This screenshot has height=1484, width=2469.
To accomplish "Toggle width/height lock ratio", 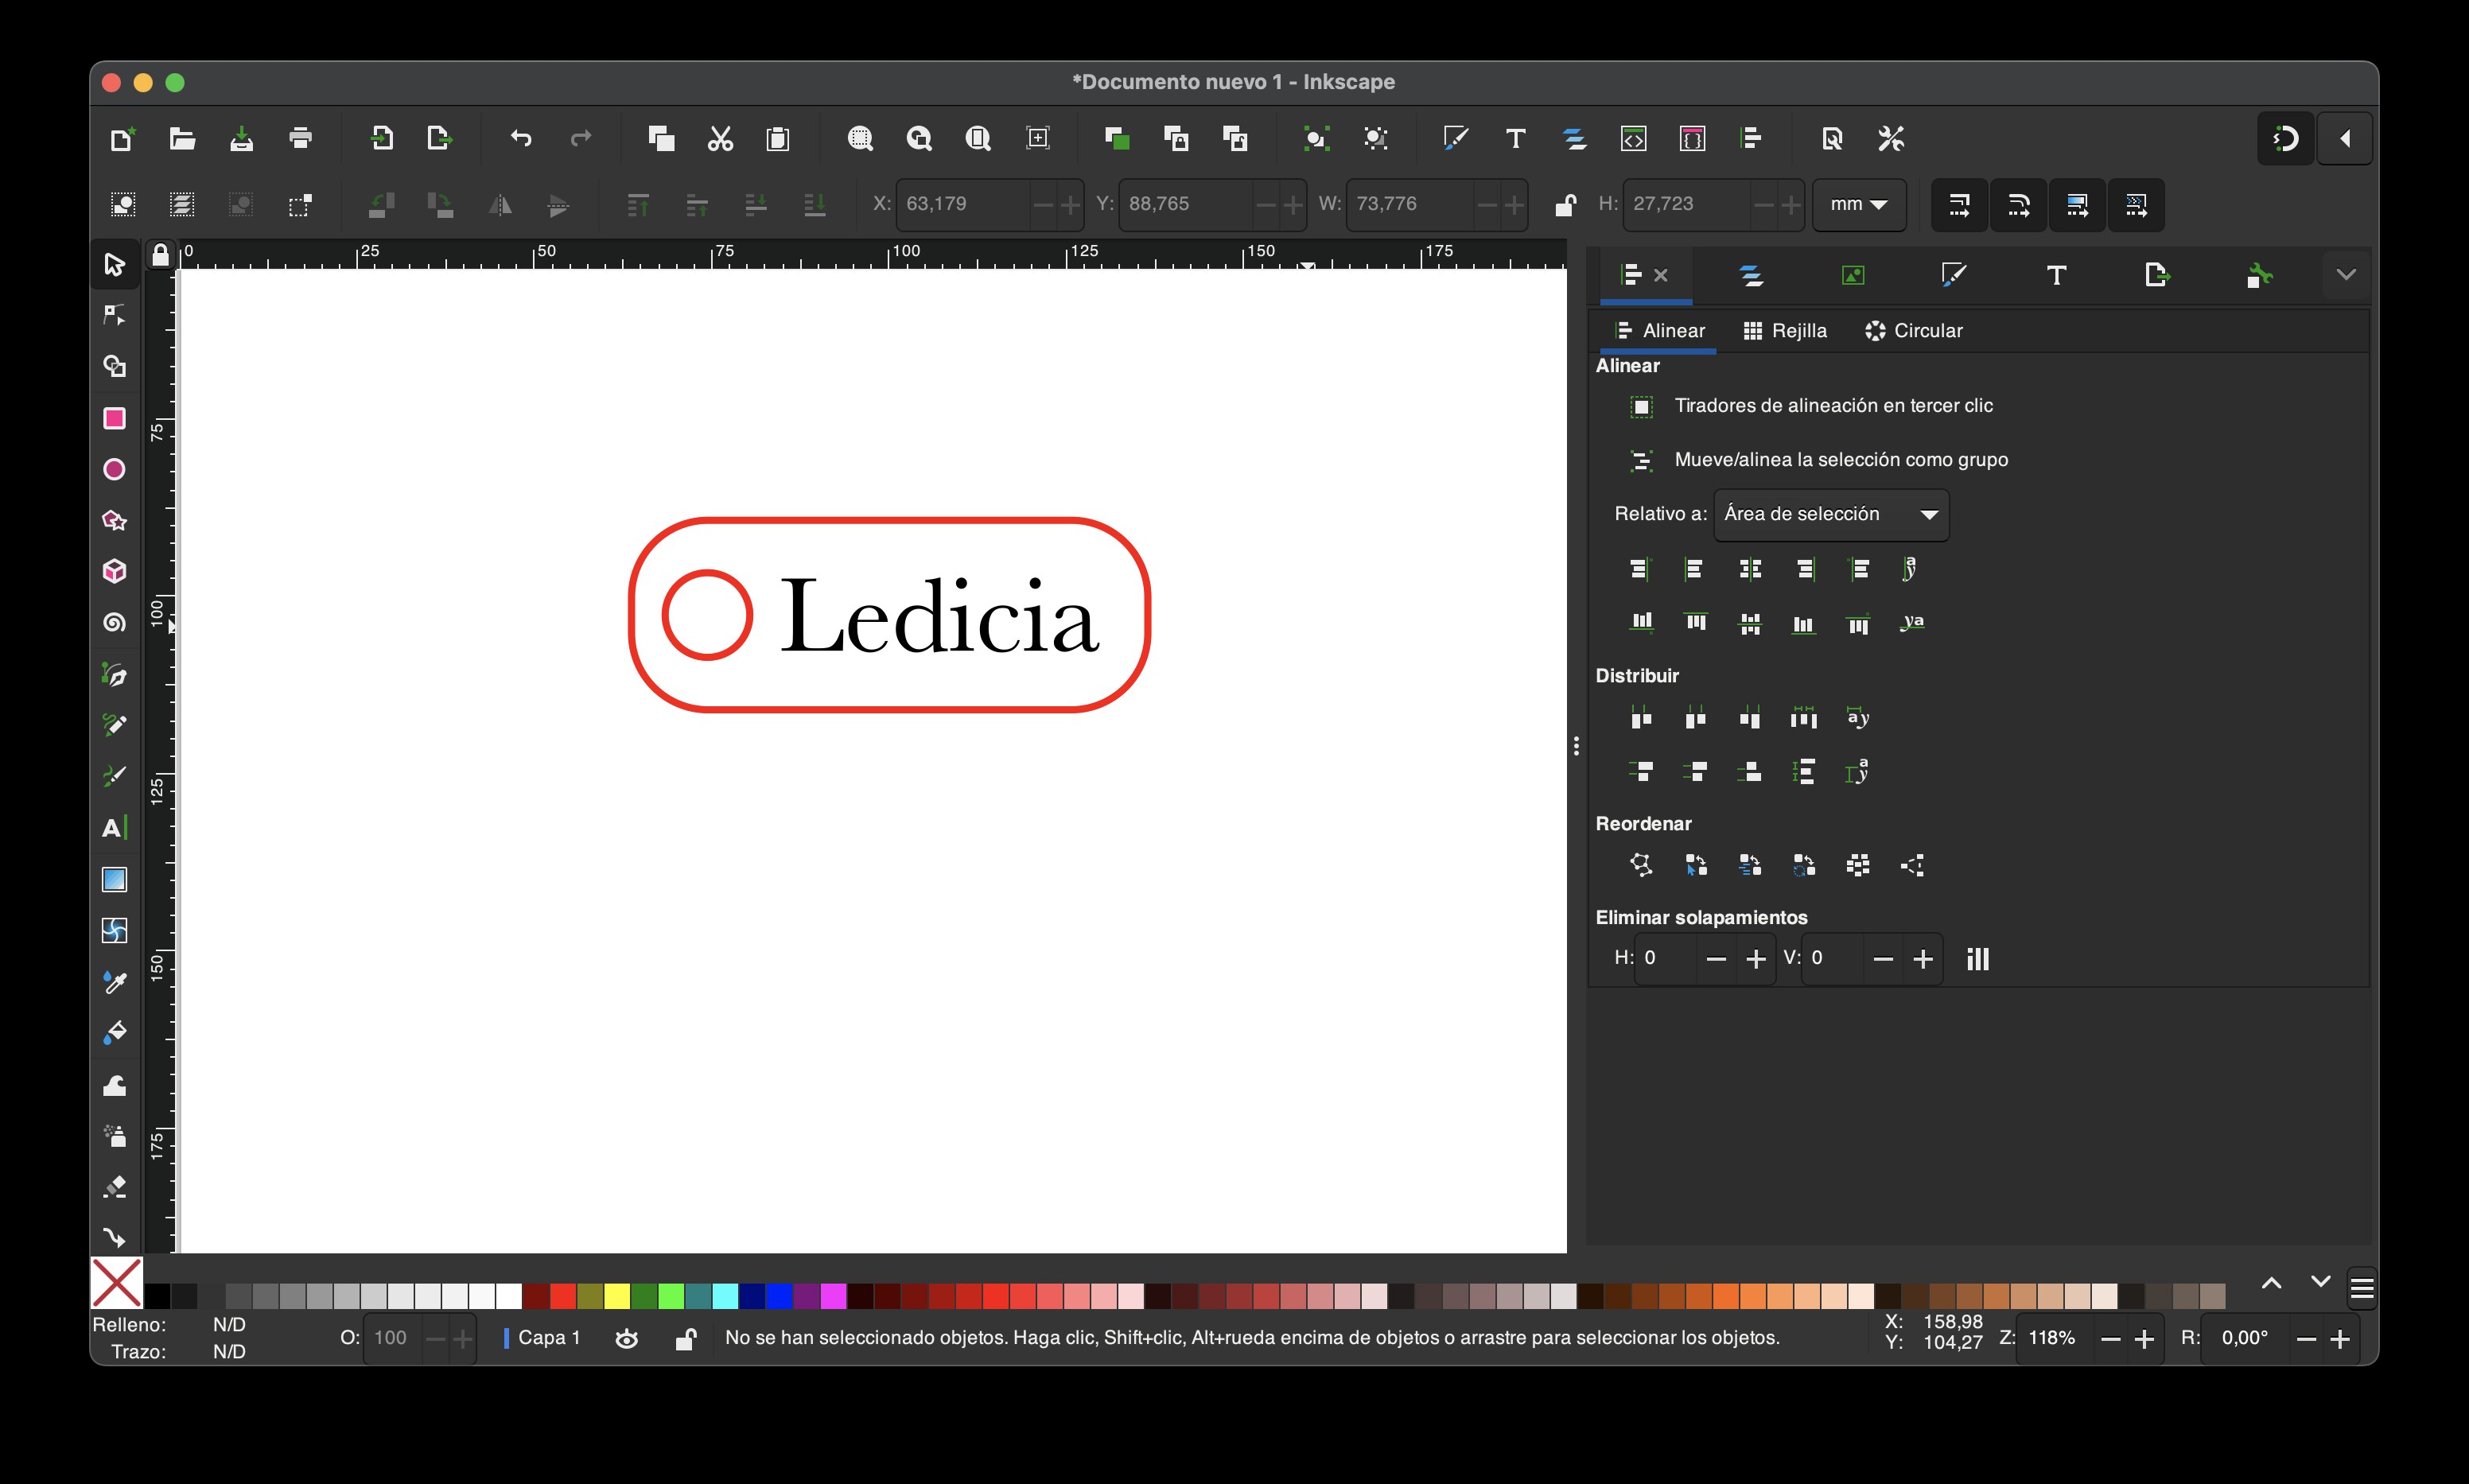I will 1565,204.
